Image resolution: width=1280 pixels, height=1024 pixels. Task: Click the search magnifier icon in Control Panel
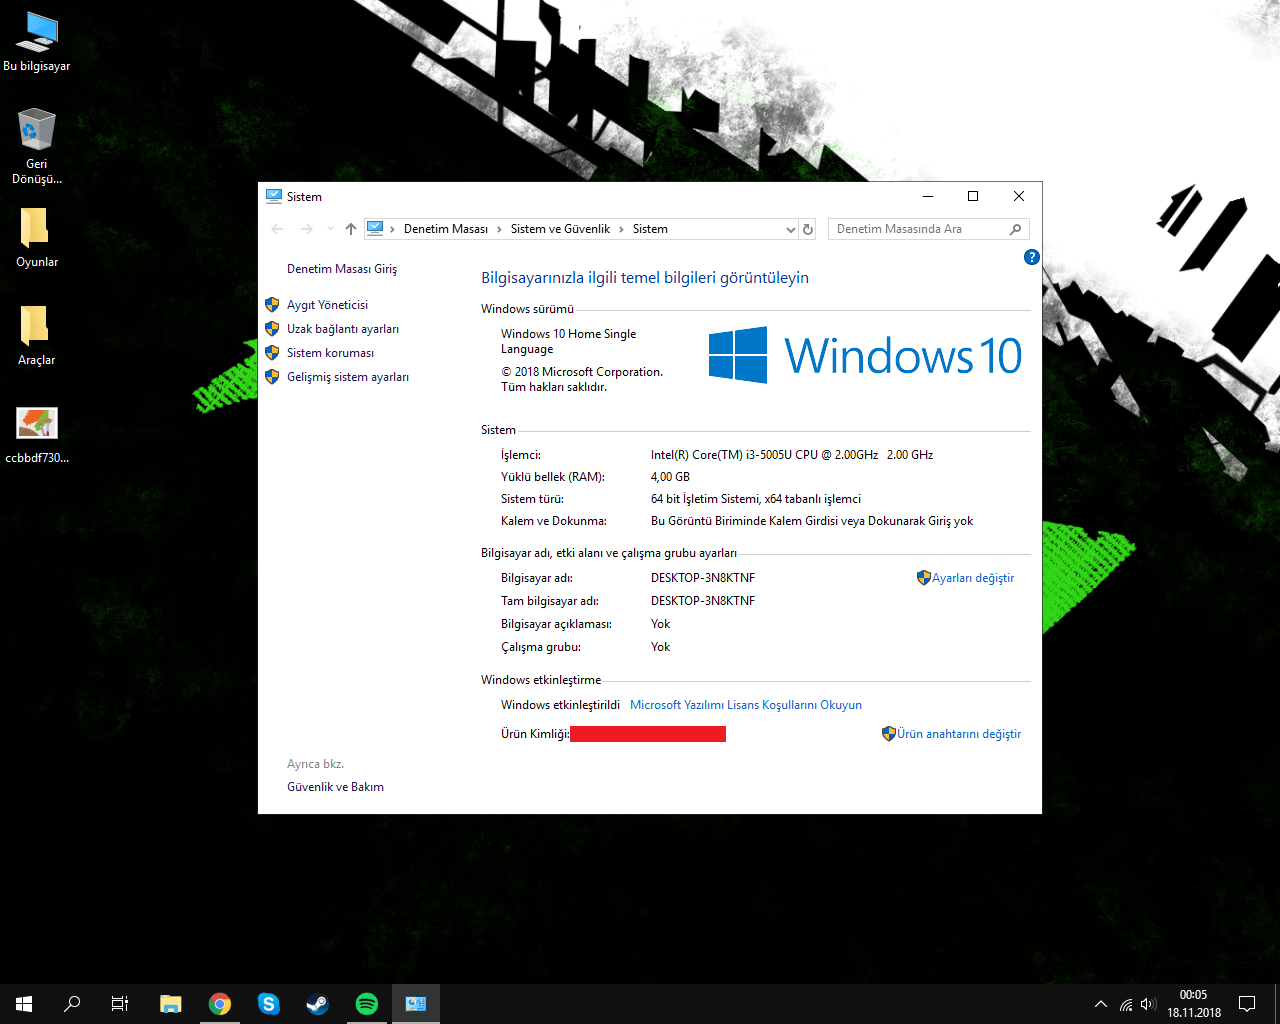coord(1015,229)
